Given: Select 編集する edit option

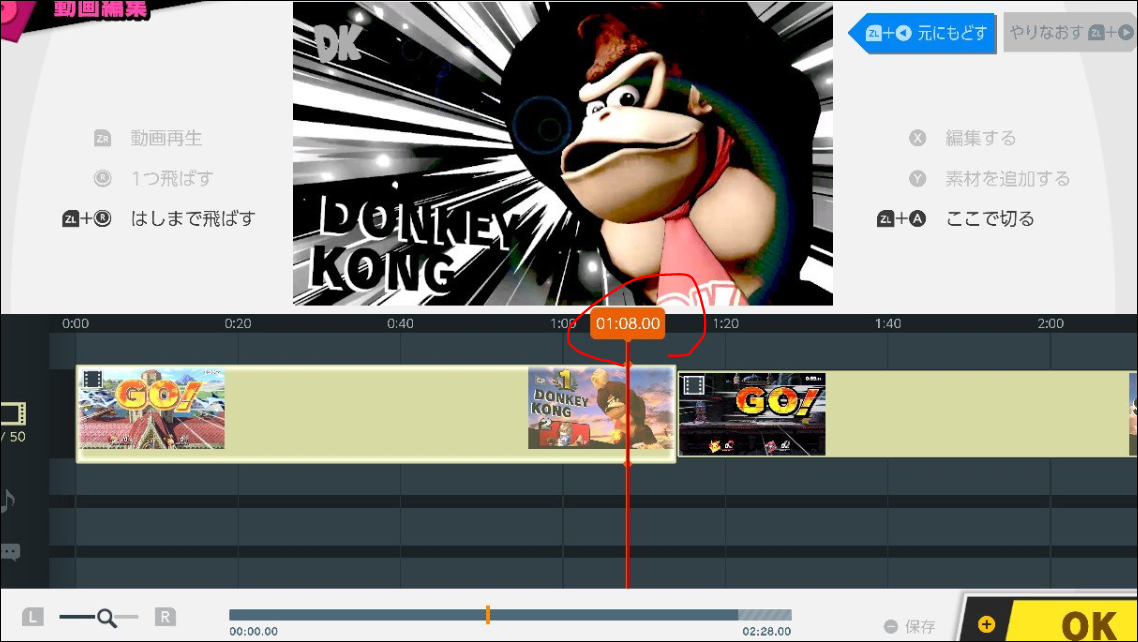Looking at the screenshot, I should click(x=981, y=138).
